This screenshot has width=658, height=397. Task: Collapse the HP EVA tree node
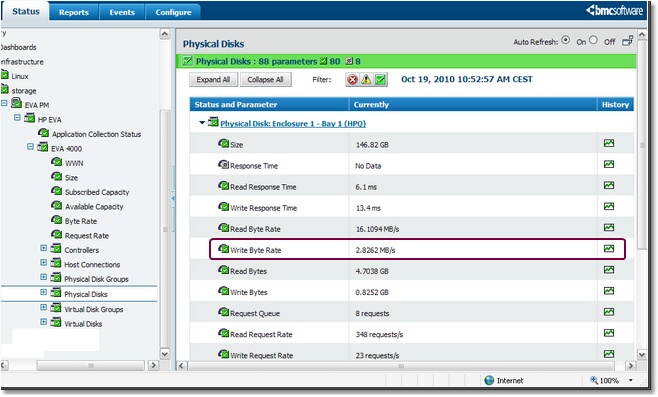pos(17,118)
